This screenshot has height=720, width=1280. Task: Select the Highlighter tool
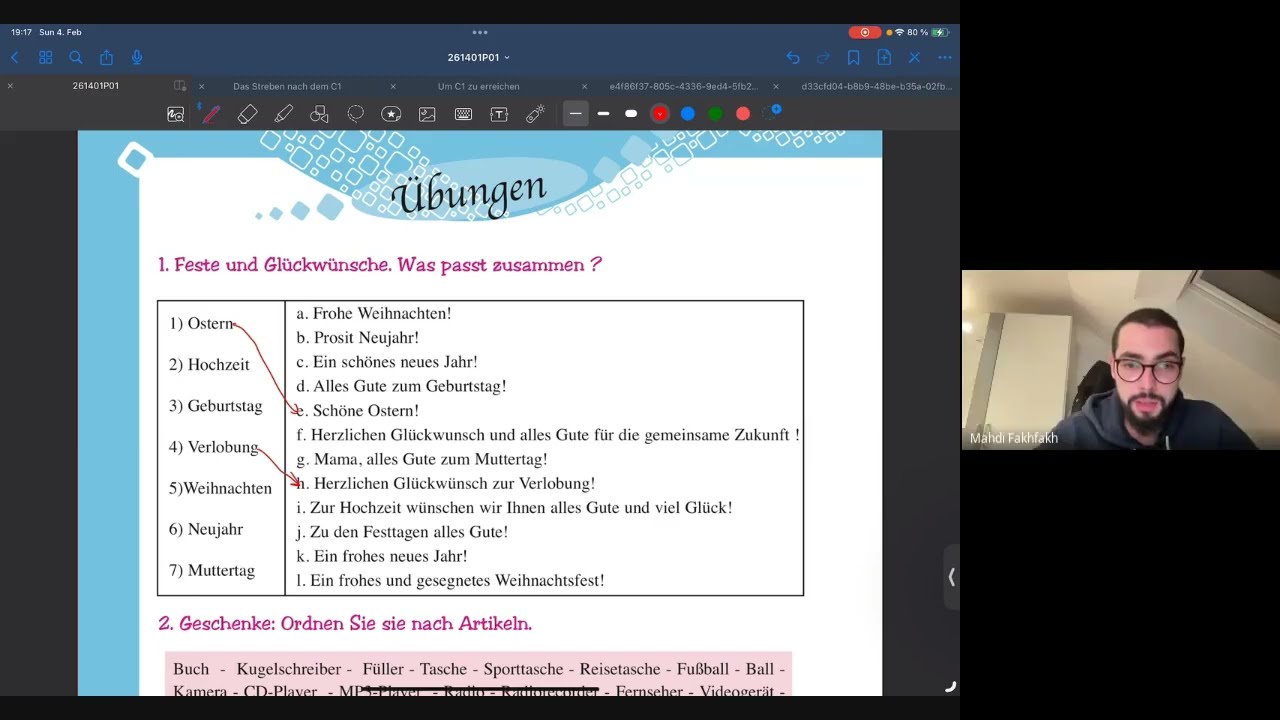[283, 114]
